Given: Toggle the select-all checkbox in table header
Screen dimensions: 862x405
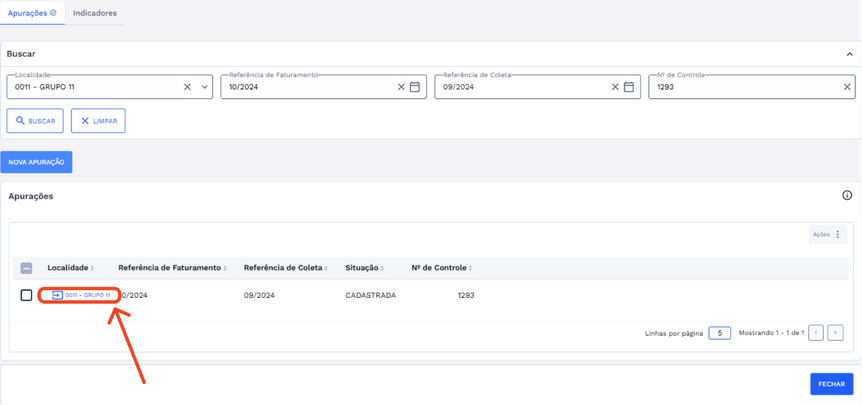Looking at the screenshot, I should 27,268.
